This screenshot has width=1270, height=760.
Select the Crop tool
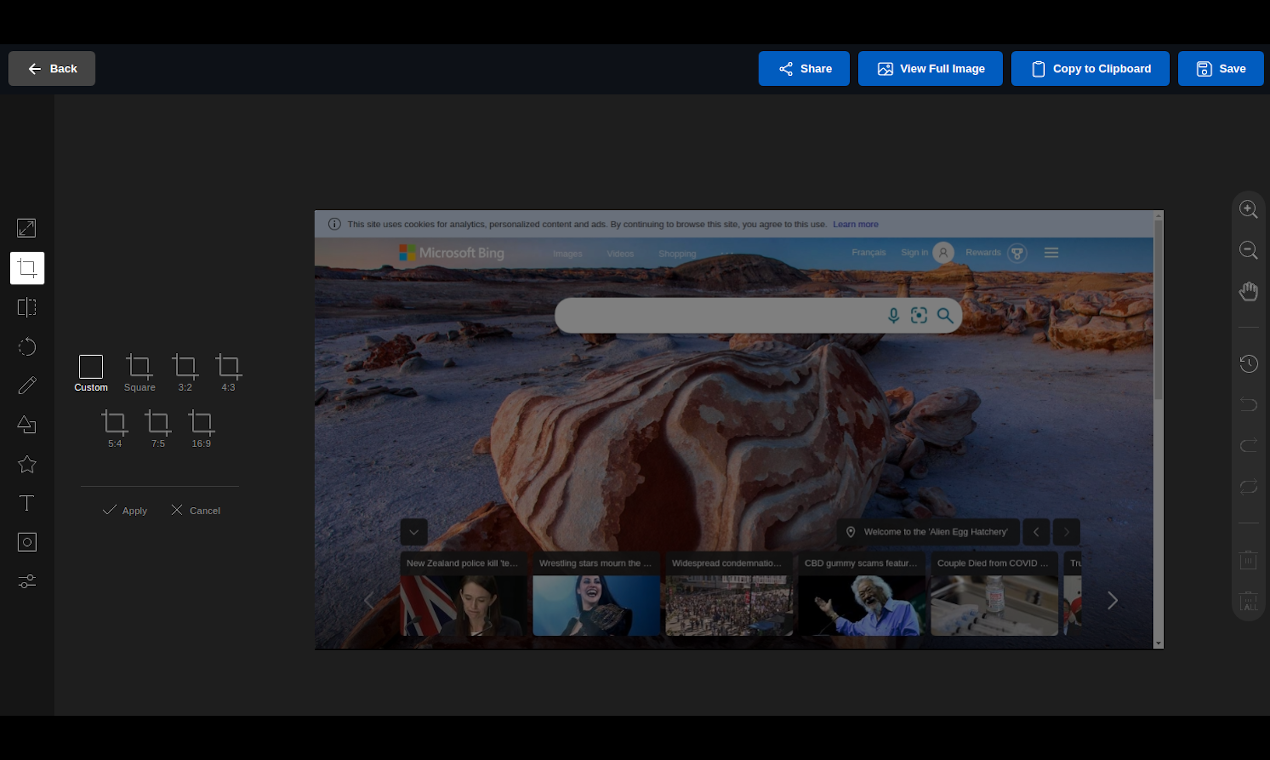(x=27, y=268)
